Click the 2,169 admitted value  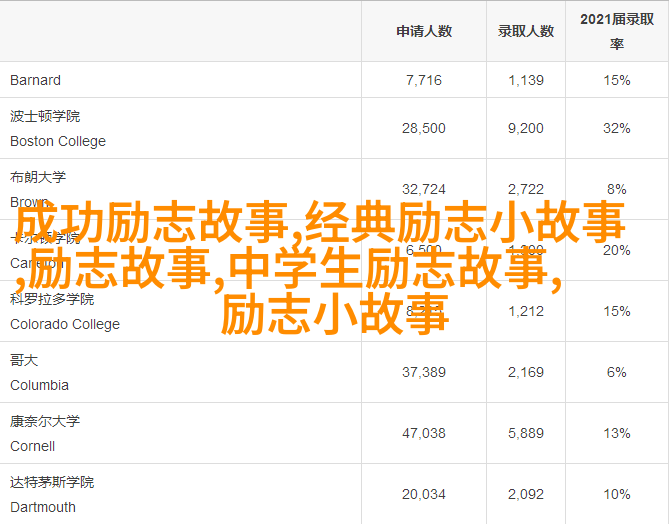click(526, 372)
